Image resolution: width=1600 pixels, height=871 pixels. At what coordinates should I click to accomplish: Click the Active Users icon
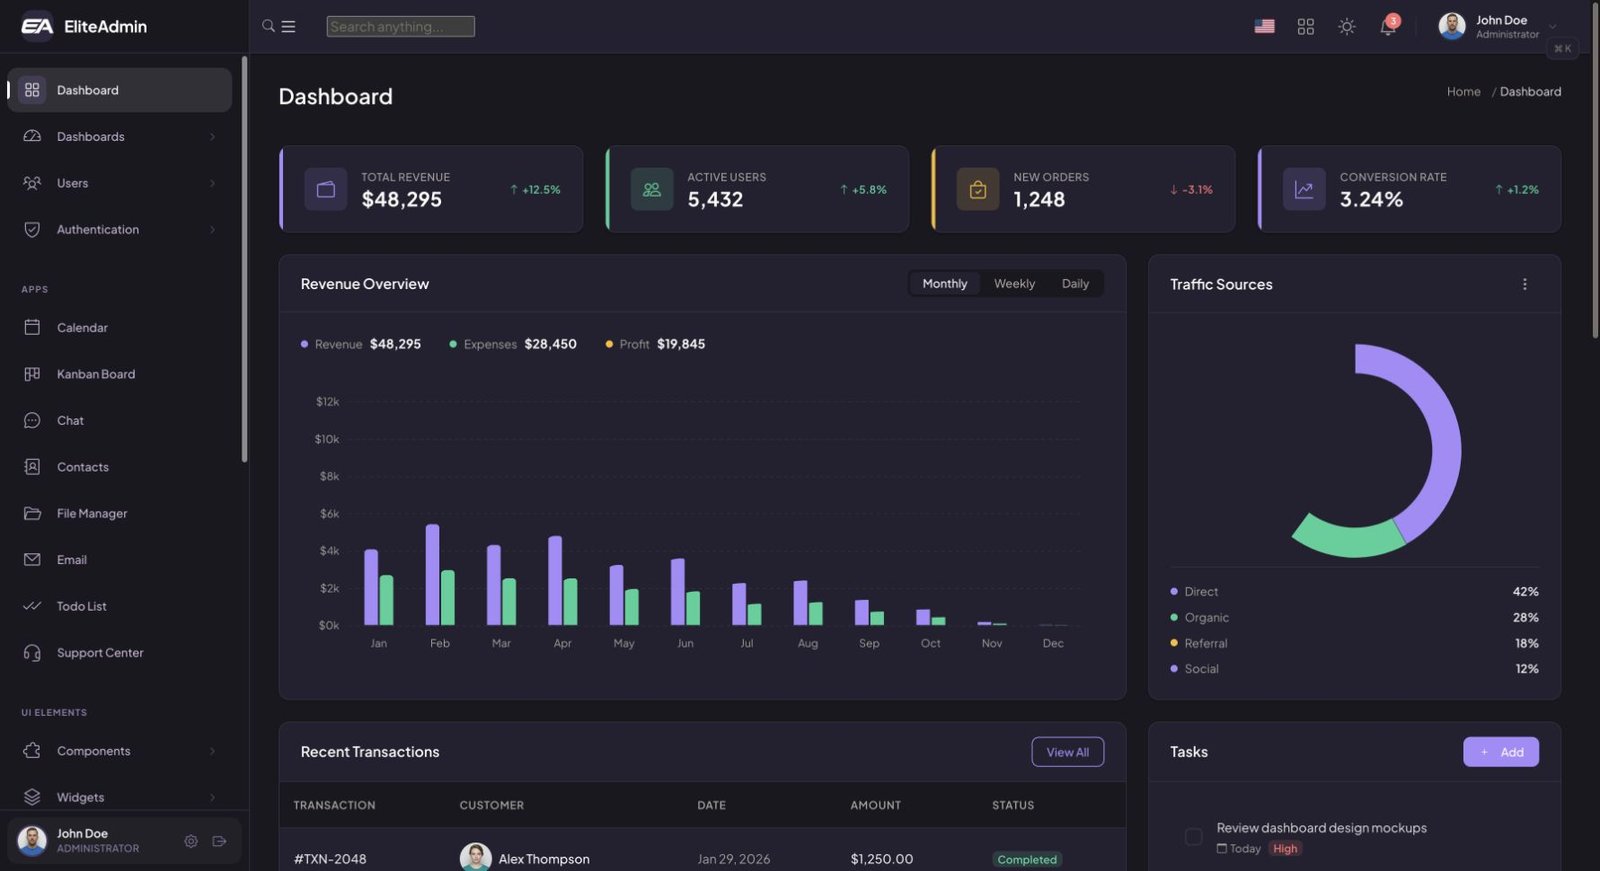pos(652,189)
